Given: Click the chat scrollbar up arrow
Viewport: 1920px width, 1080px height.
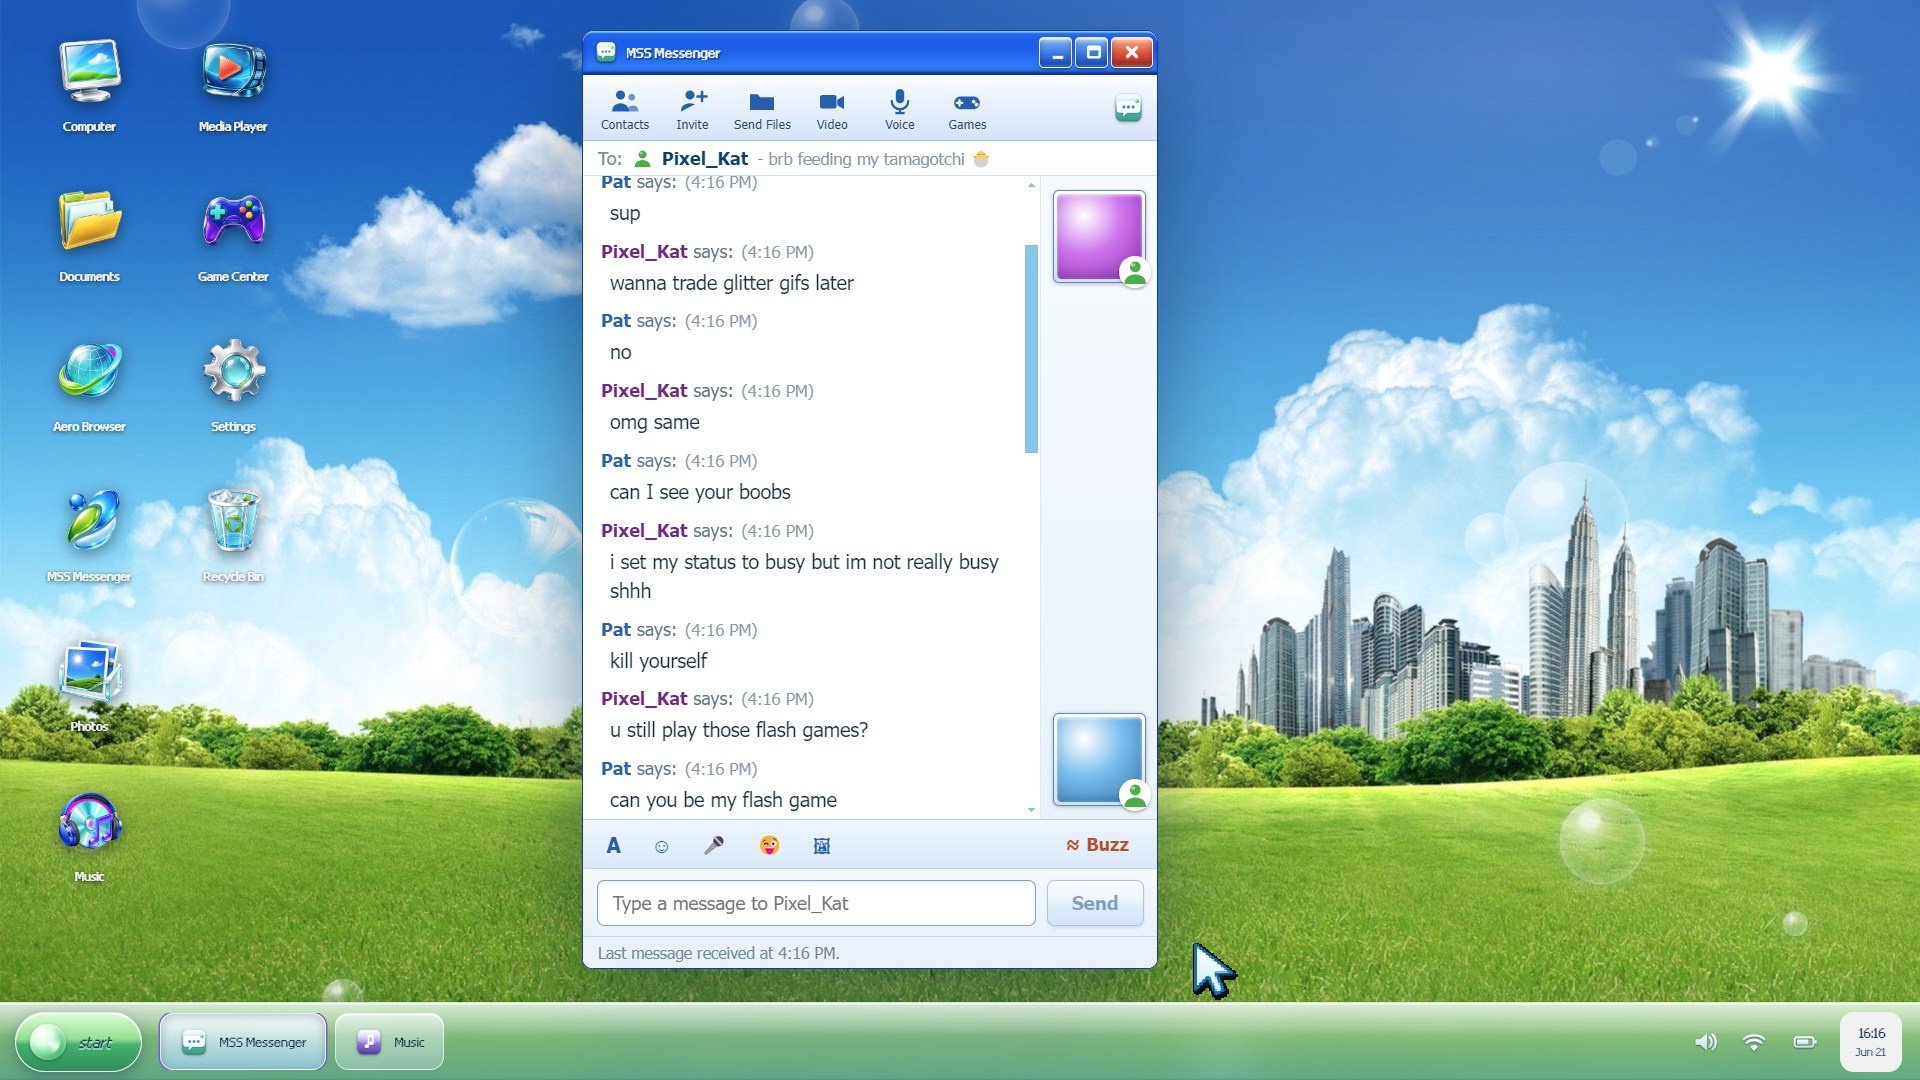Looking at the screenshot, I should (x=1031, y=185).
